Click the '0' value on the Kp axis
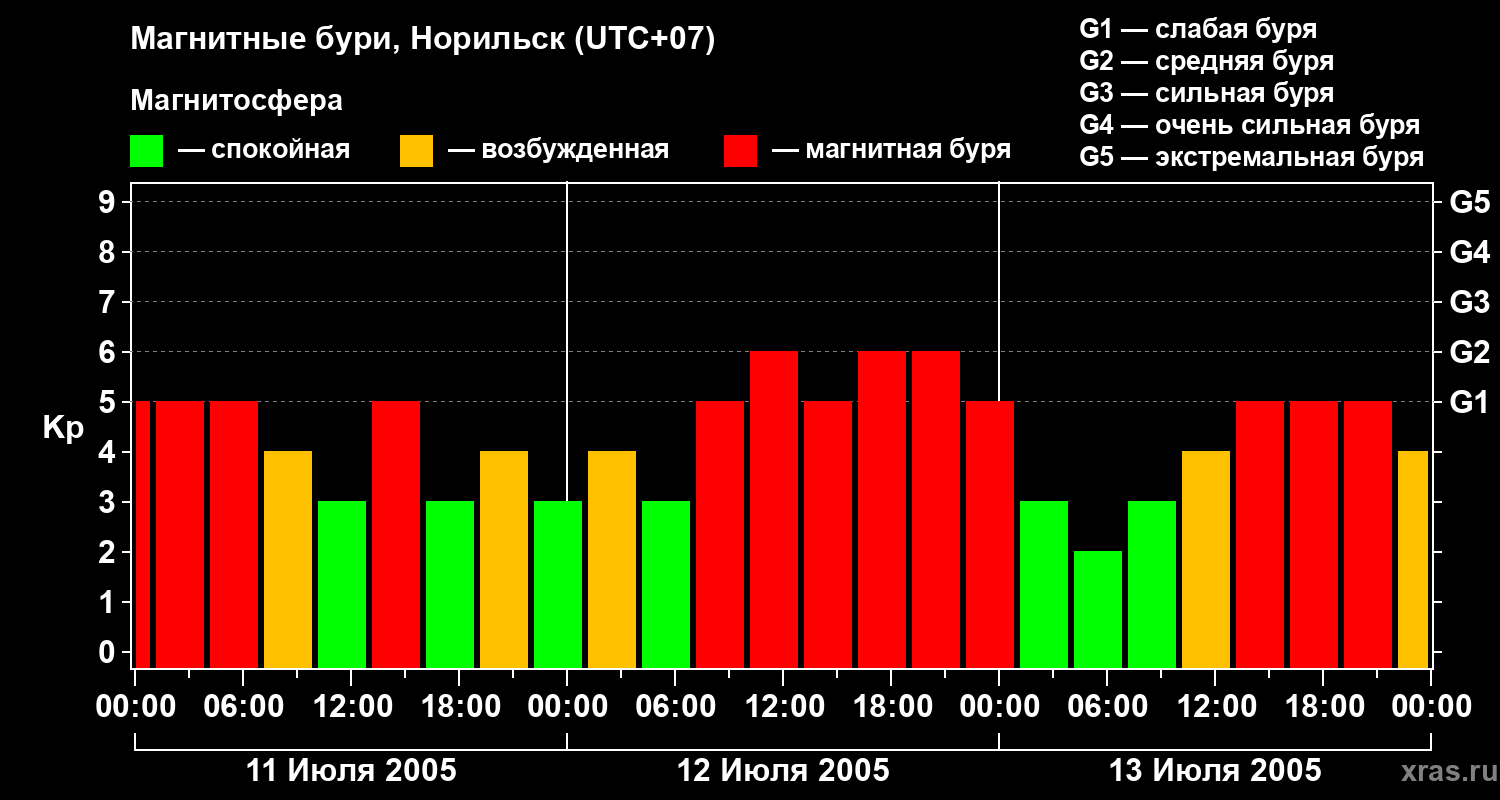 pyautogui.click(x=109, y=653)
